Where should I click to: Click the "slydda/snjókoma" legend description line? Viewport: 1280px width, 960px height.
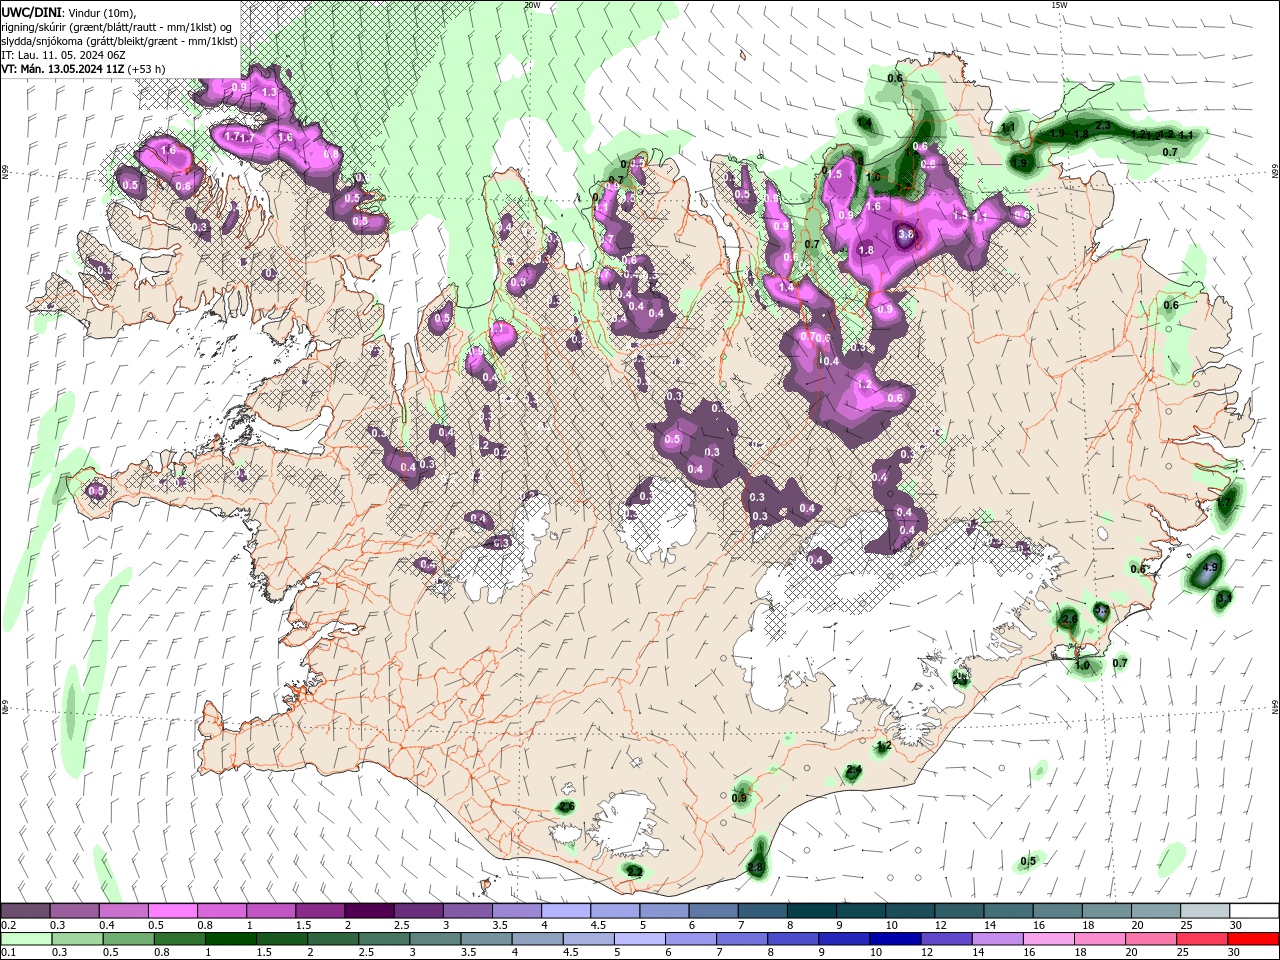pos(120,41)
